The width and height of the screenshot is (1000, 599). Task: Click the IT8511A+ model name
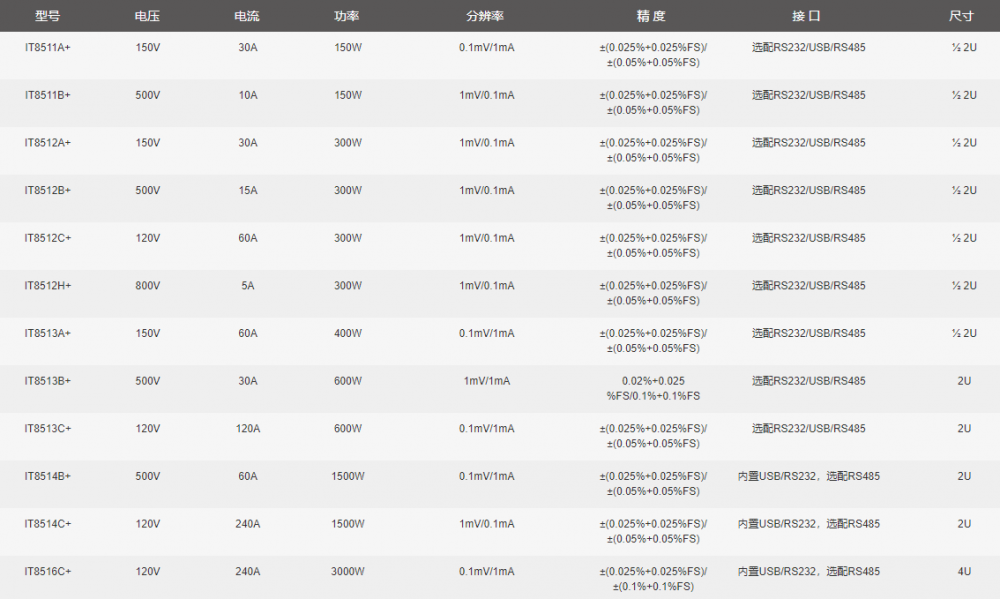48,47
